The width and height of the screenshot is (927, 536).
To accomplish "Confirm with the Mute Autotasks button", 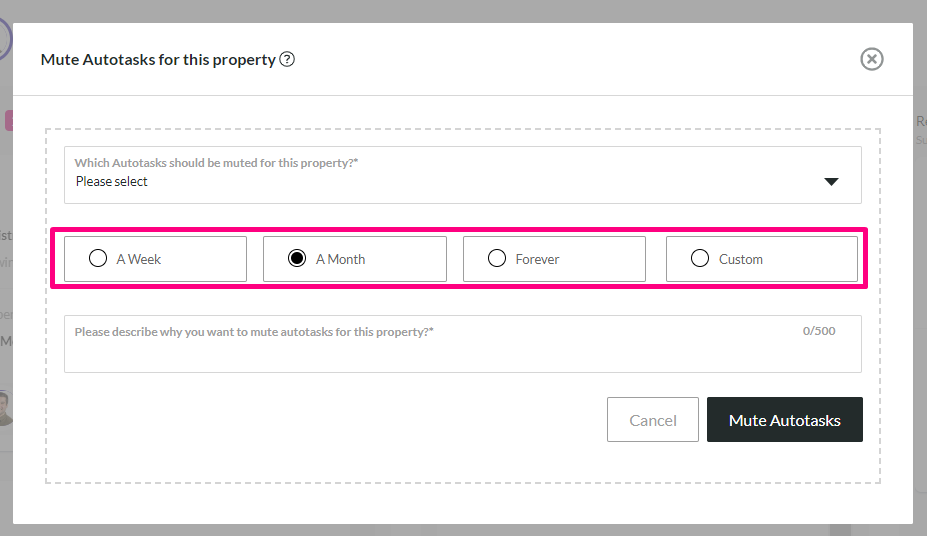I will click(785, 420).
